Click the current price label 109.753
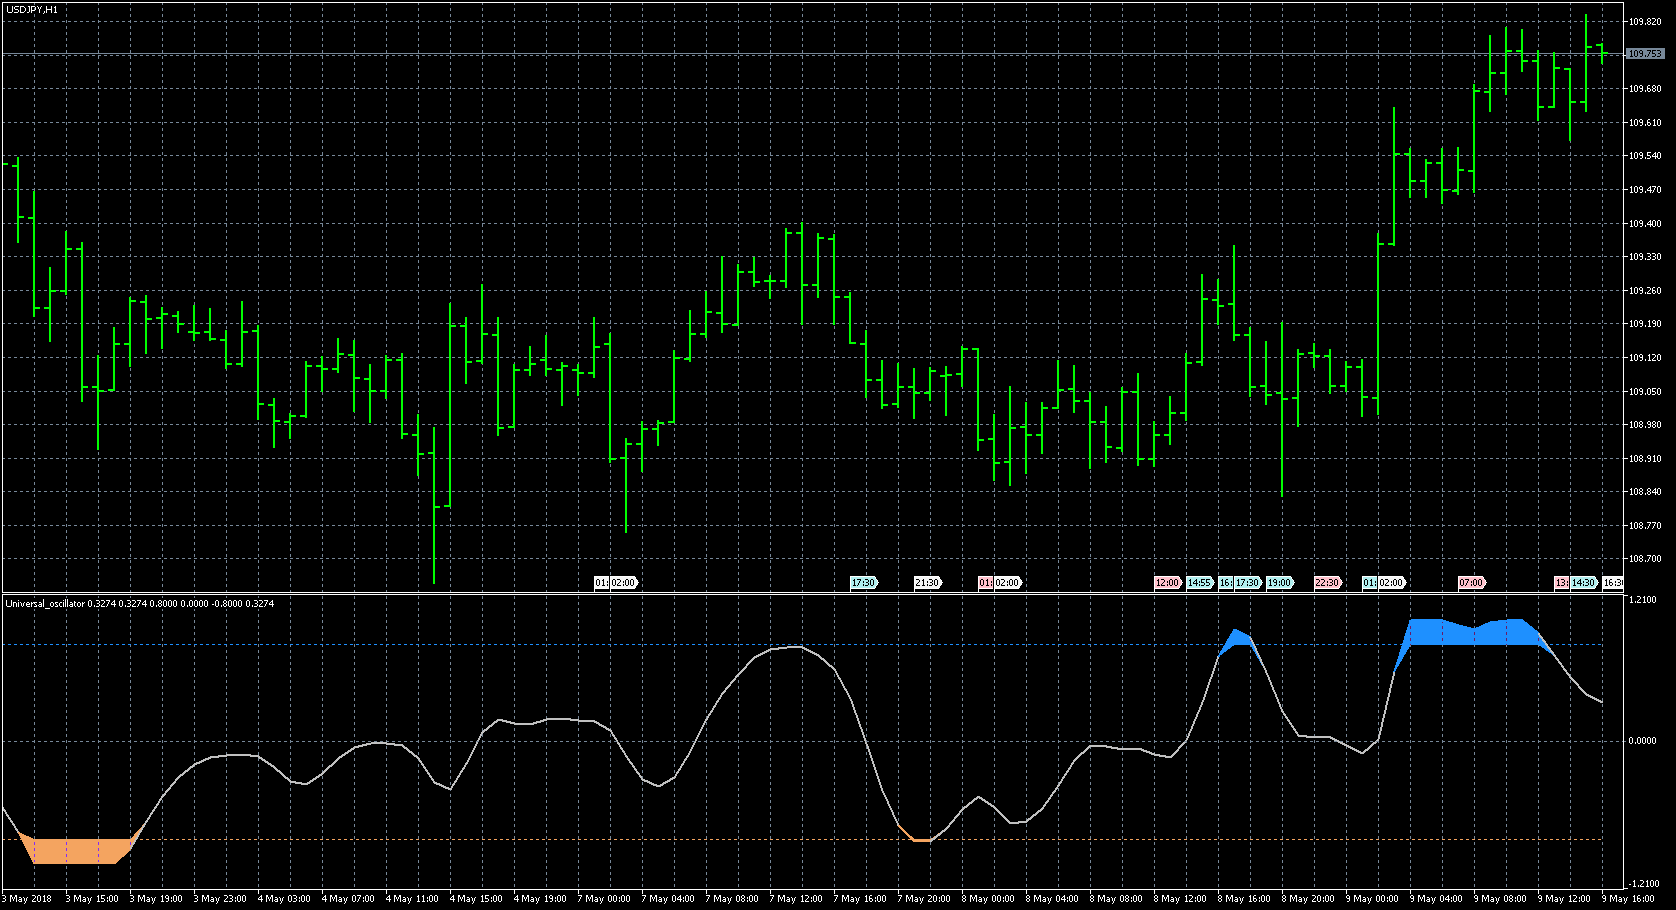The height and width of the screenshot is (910, 1676). click(1645, 54)
